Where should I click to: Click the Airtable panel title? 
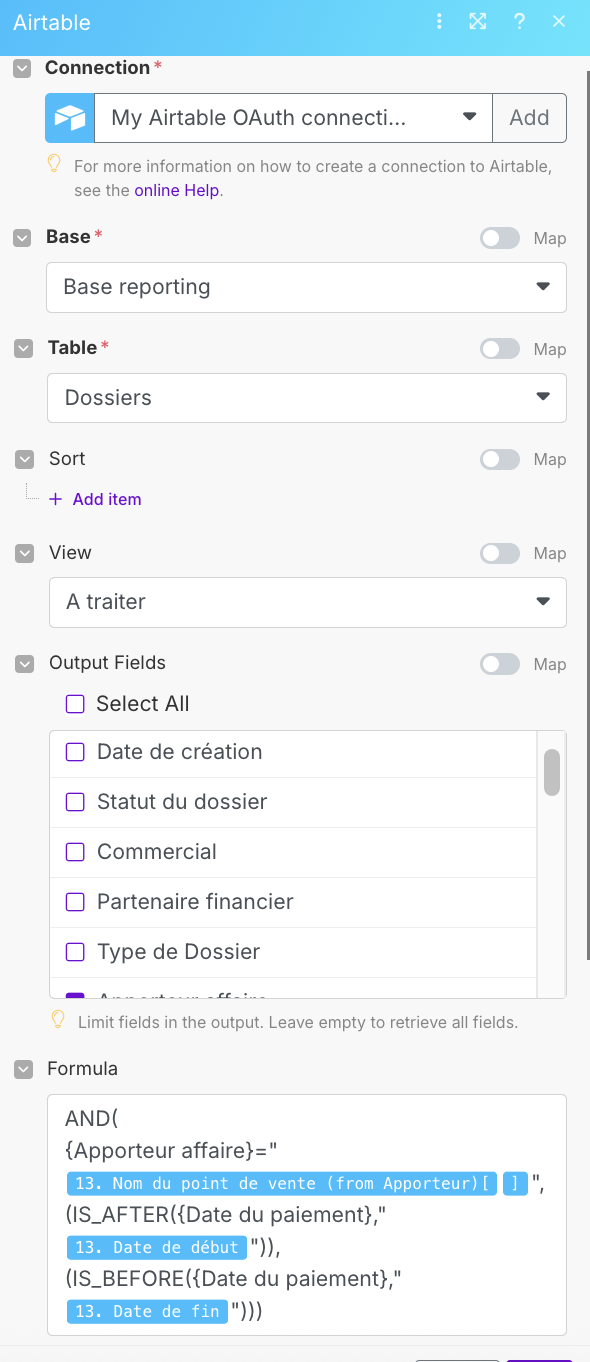pos(52,22)
